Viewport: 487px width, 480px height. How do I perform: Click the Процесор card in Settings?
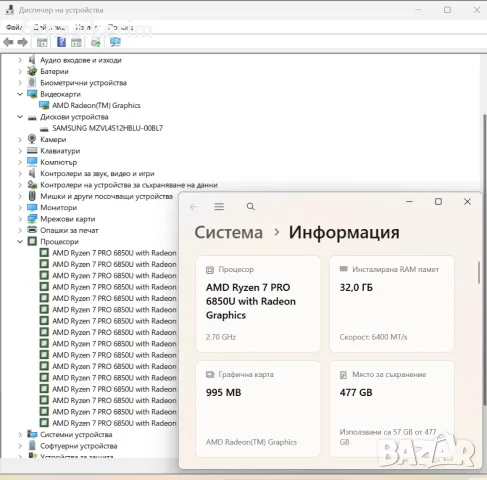coord(258,304)
